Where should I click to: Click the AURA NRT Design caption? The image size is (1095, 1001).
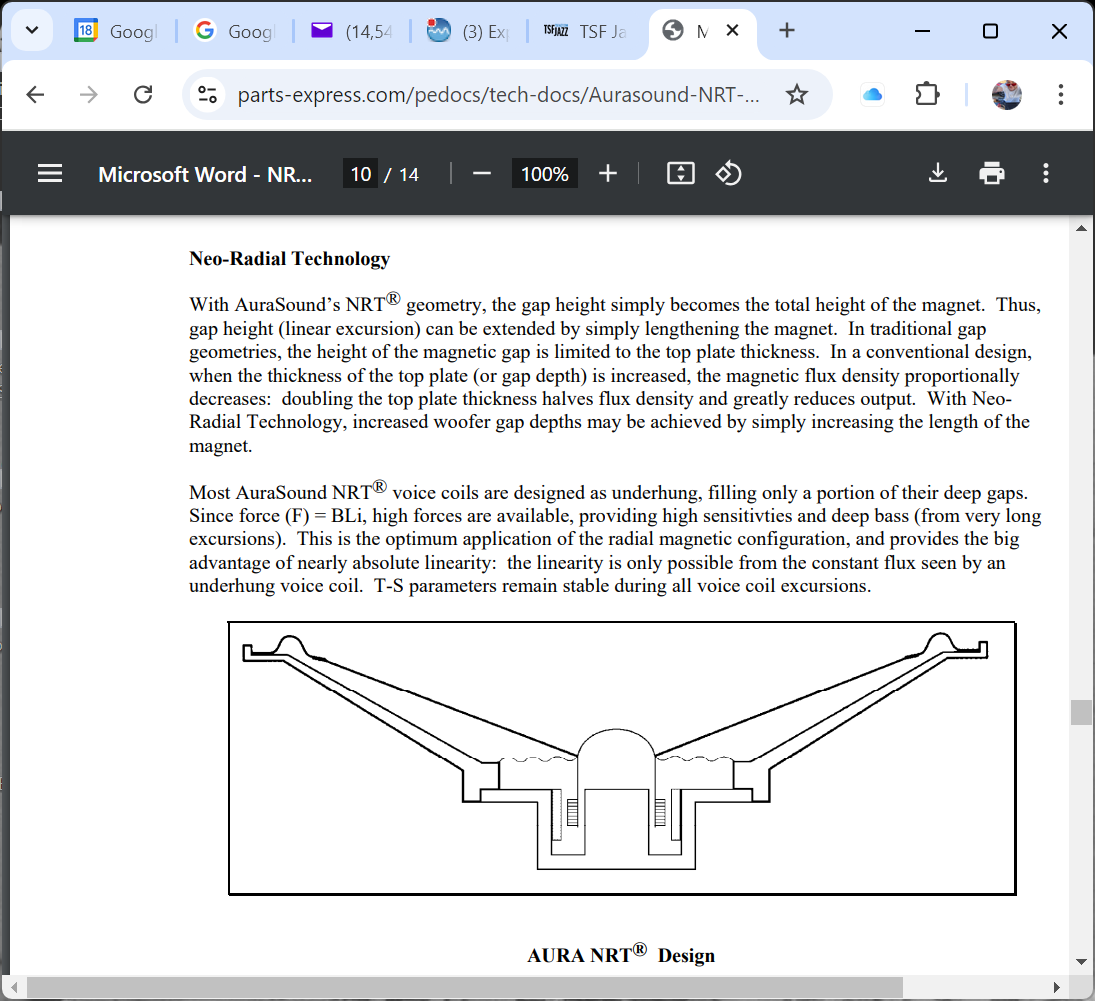pos(621,953)
